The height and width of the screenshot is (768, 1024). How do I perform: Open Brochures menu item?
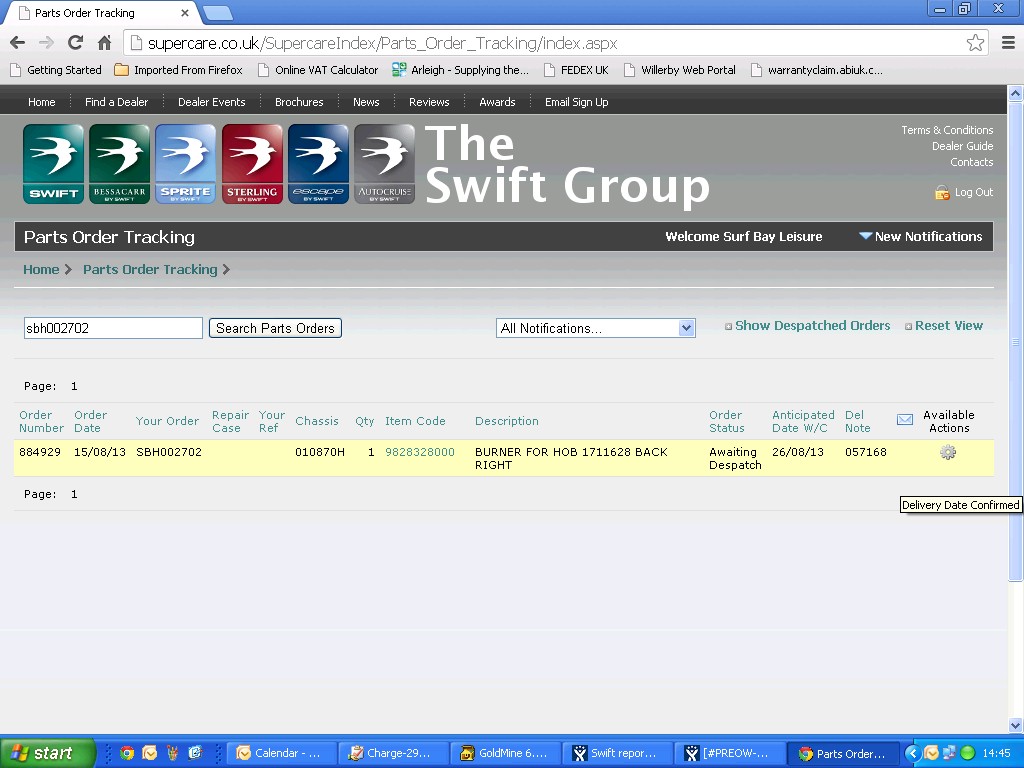click(x=299, y=102)
